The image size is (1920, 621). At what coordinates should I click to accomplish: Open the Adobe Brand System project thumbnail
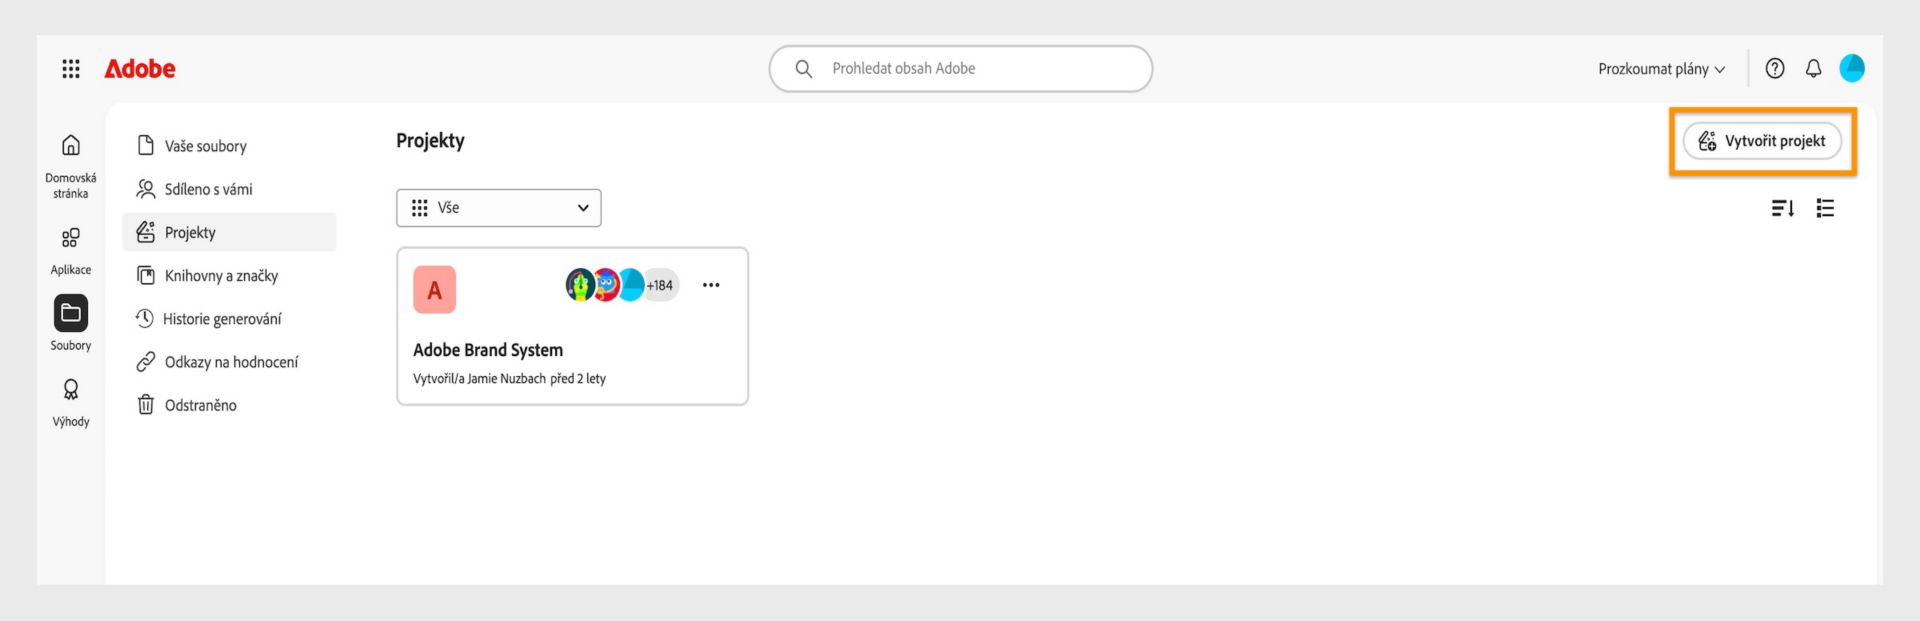(434, 289)
